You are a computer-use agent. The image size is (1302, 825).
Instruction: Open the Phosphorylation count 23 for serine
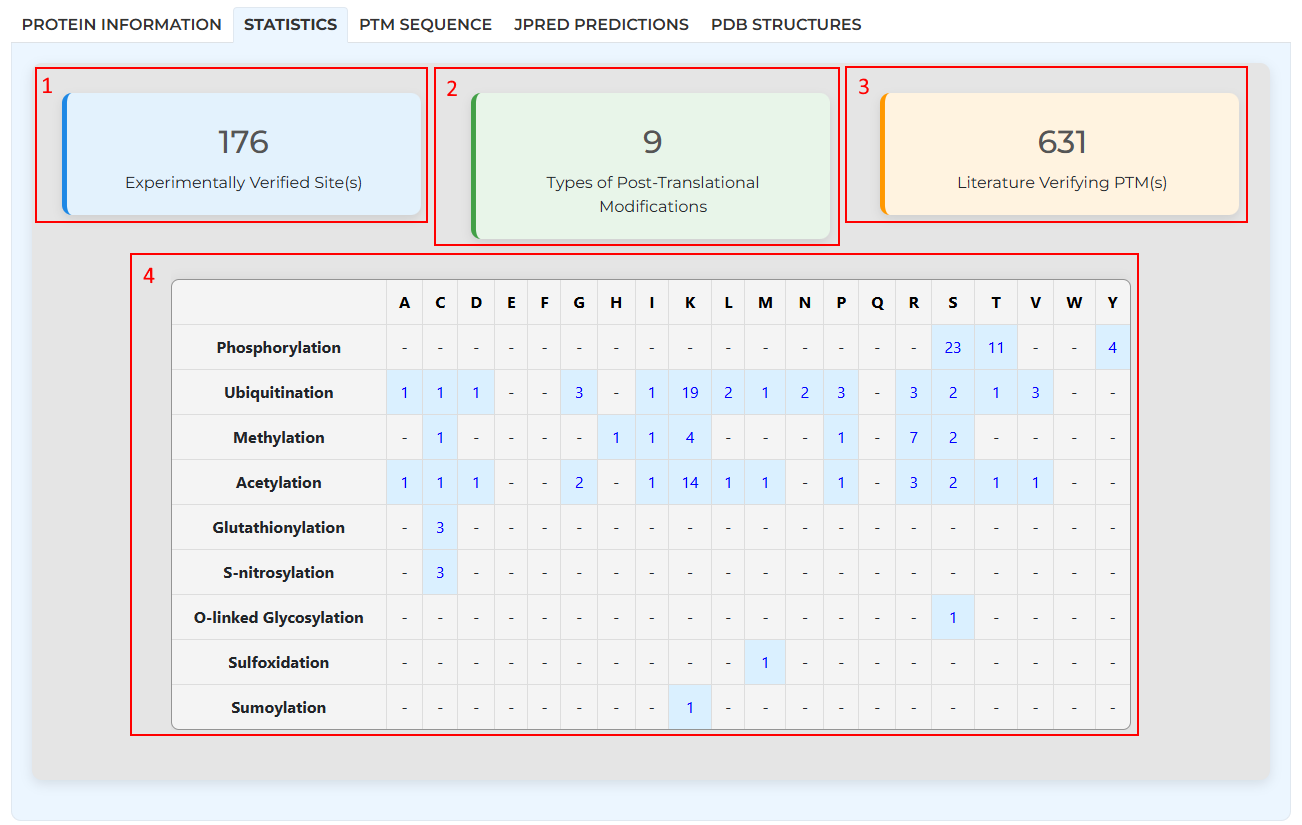tap(952, 348)
